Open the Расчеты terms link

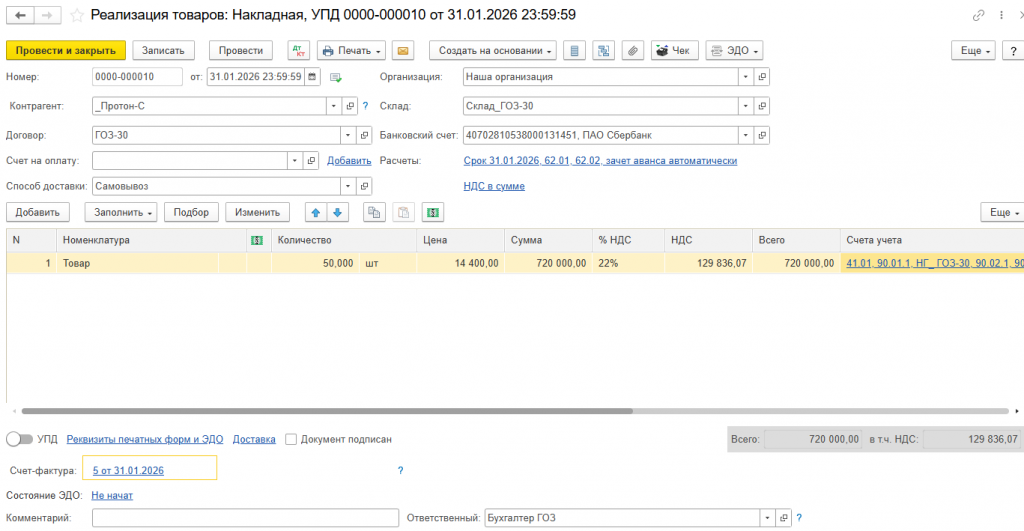(600, 161)
